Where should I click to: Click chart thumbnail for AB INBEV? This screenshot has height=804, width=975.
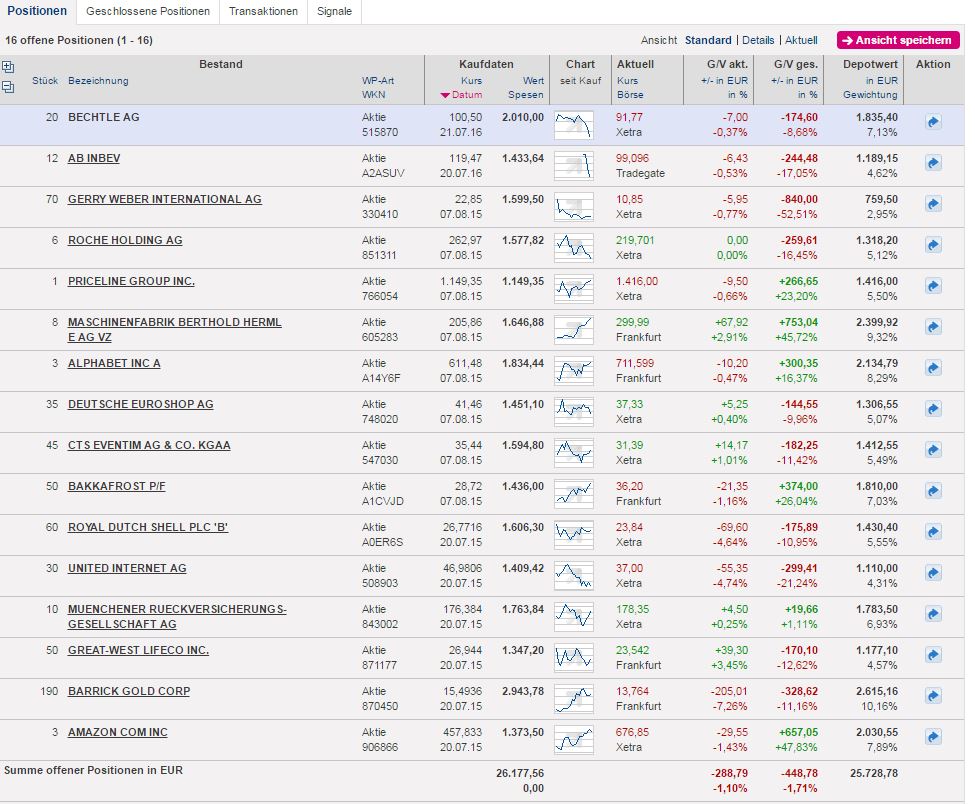574,165
